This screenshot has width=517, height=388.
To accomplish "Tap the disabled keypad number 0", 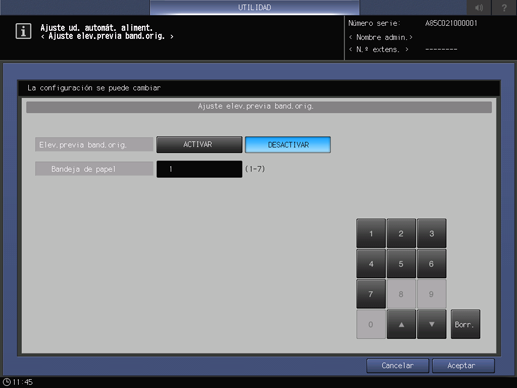I will [371, 324].
